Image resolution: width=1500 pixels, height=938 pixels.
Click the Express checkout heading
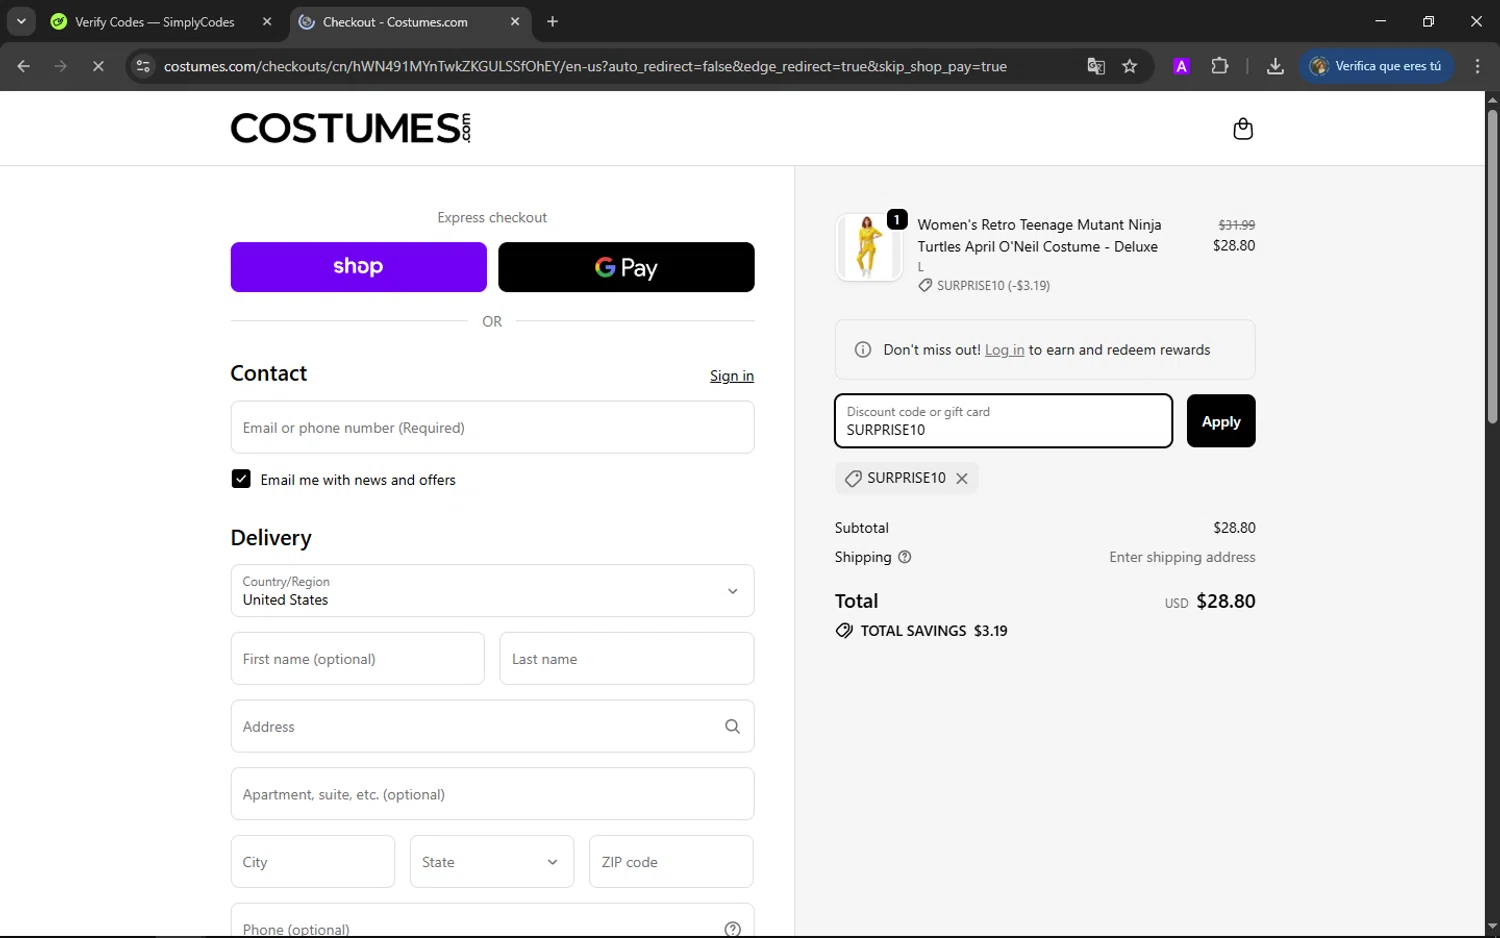tap(492, 218)
